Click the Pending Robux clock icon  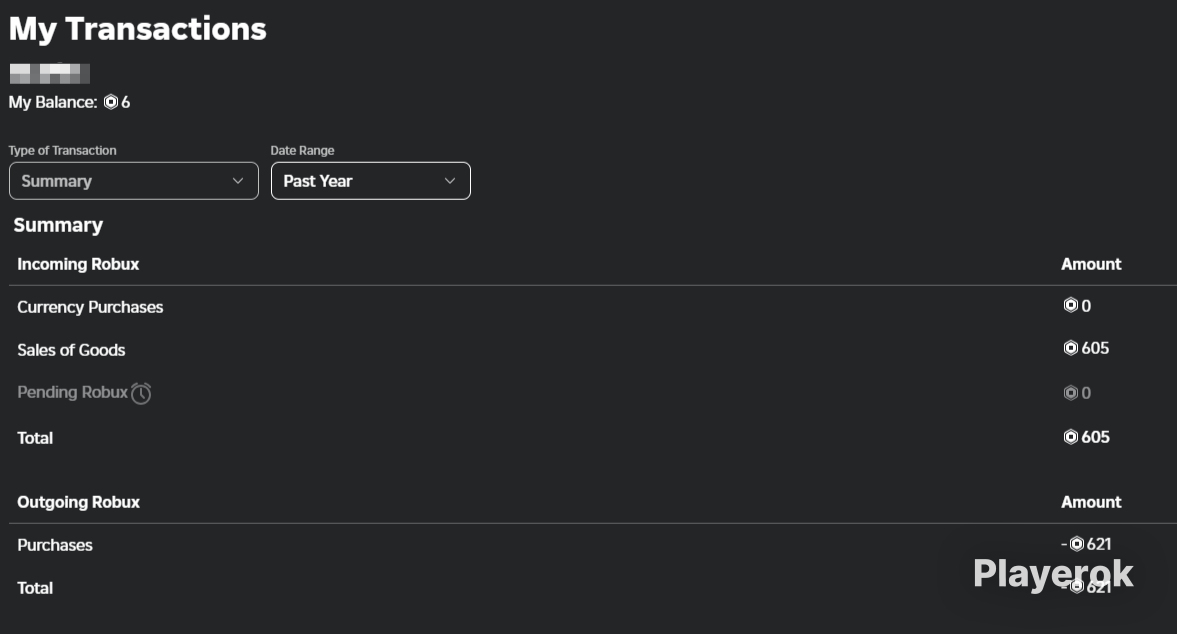pos(141,393)
